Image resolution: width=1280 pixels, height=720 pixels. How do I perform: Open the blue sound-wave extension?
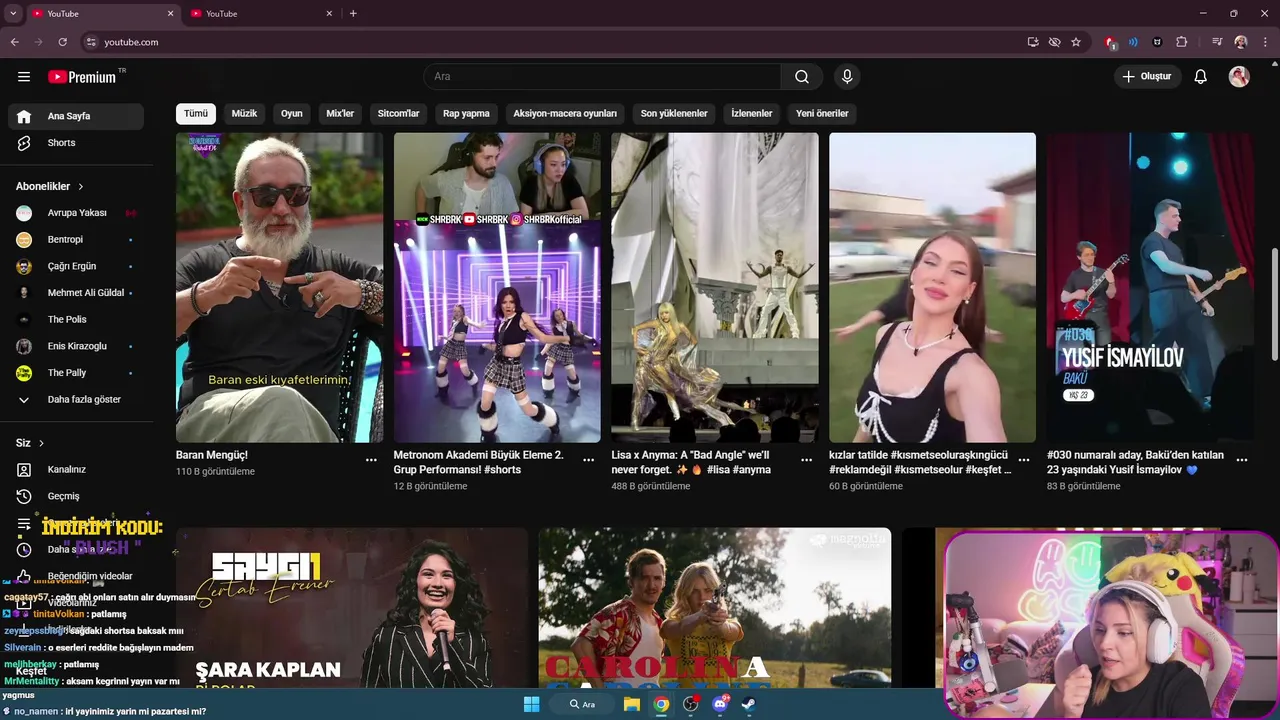click(1133, 42)
